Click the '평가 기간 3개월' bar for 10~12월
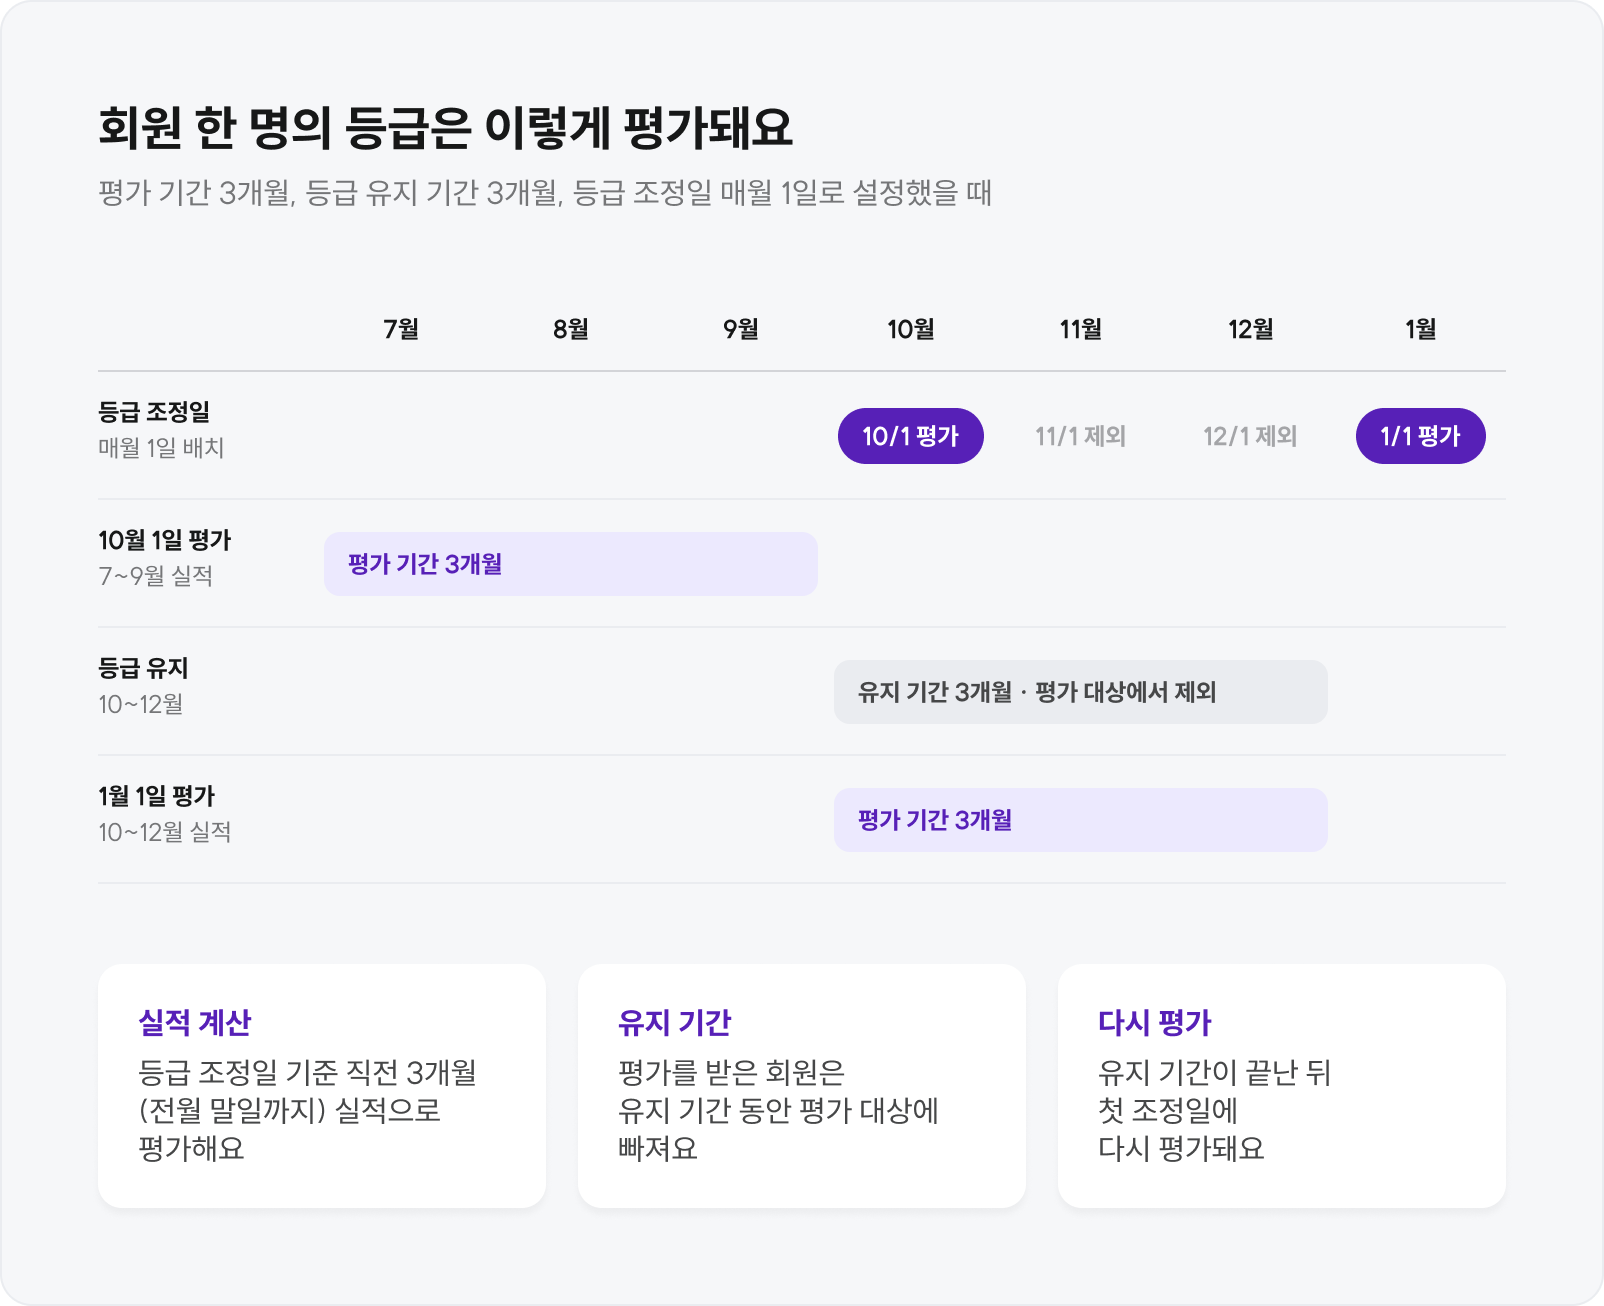This screenshot has width=1604, height=1306. click(x=1081, y=820)
